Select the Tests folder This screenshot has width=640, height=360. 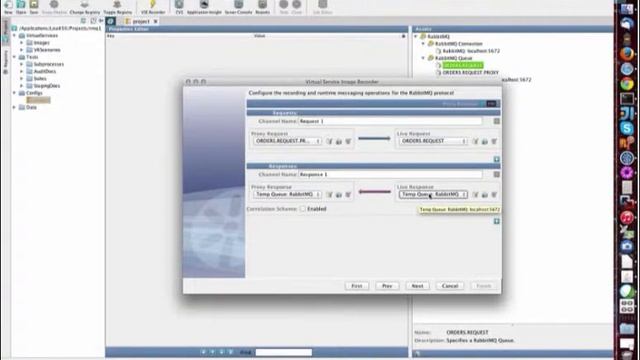click(32, 57)
